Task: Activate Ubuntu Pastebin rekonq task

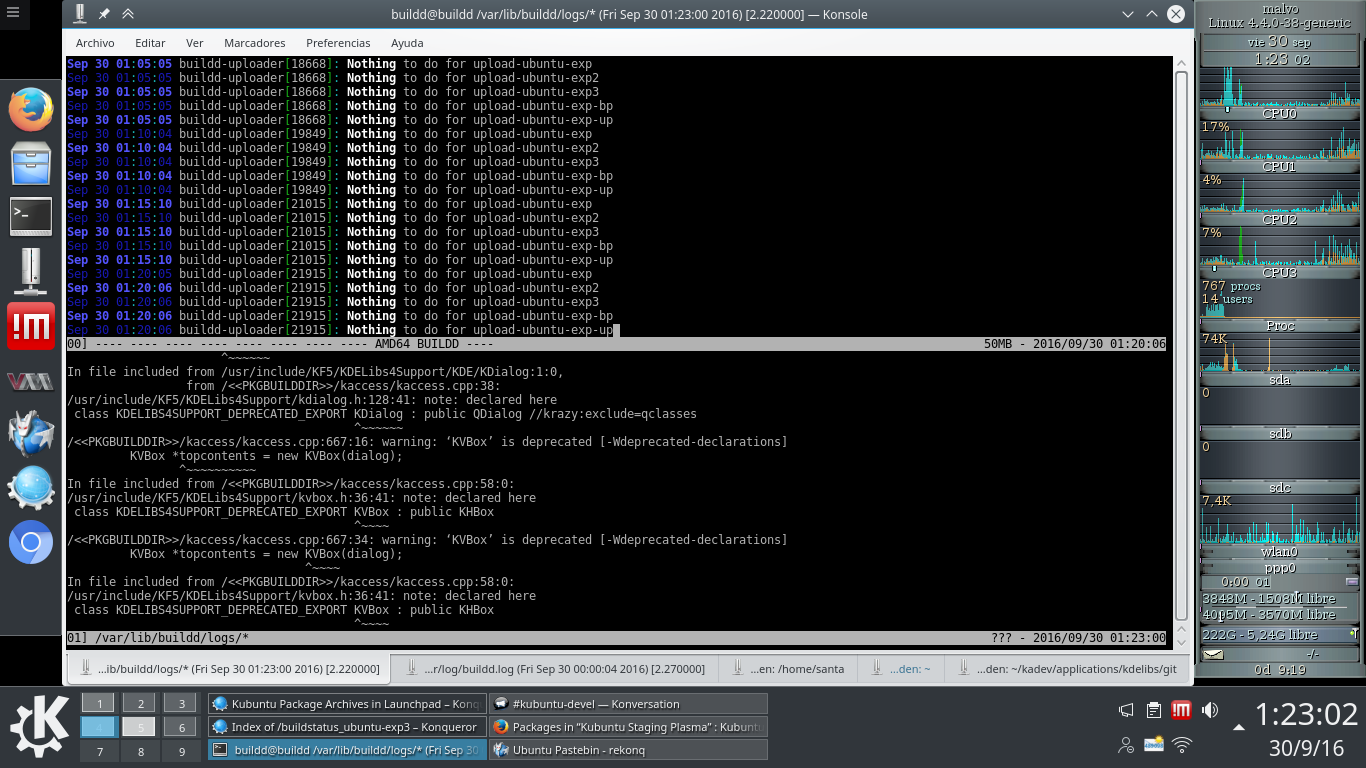Action: click(x=628, y=750)
